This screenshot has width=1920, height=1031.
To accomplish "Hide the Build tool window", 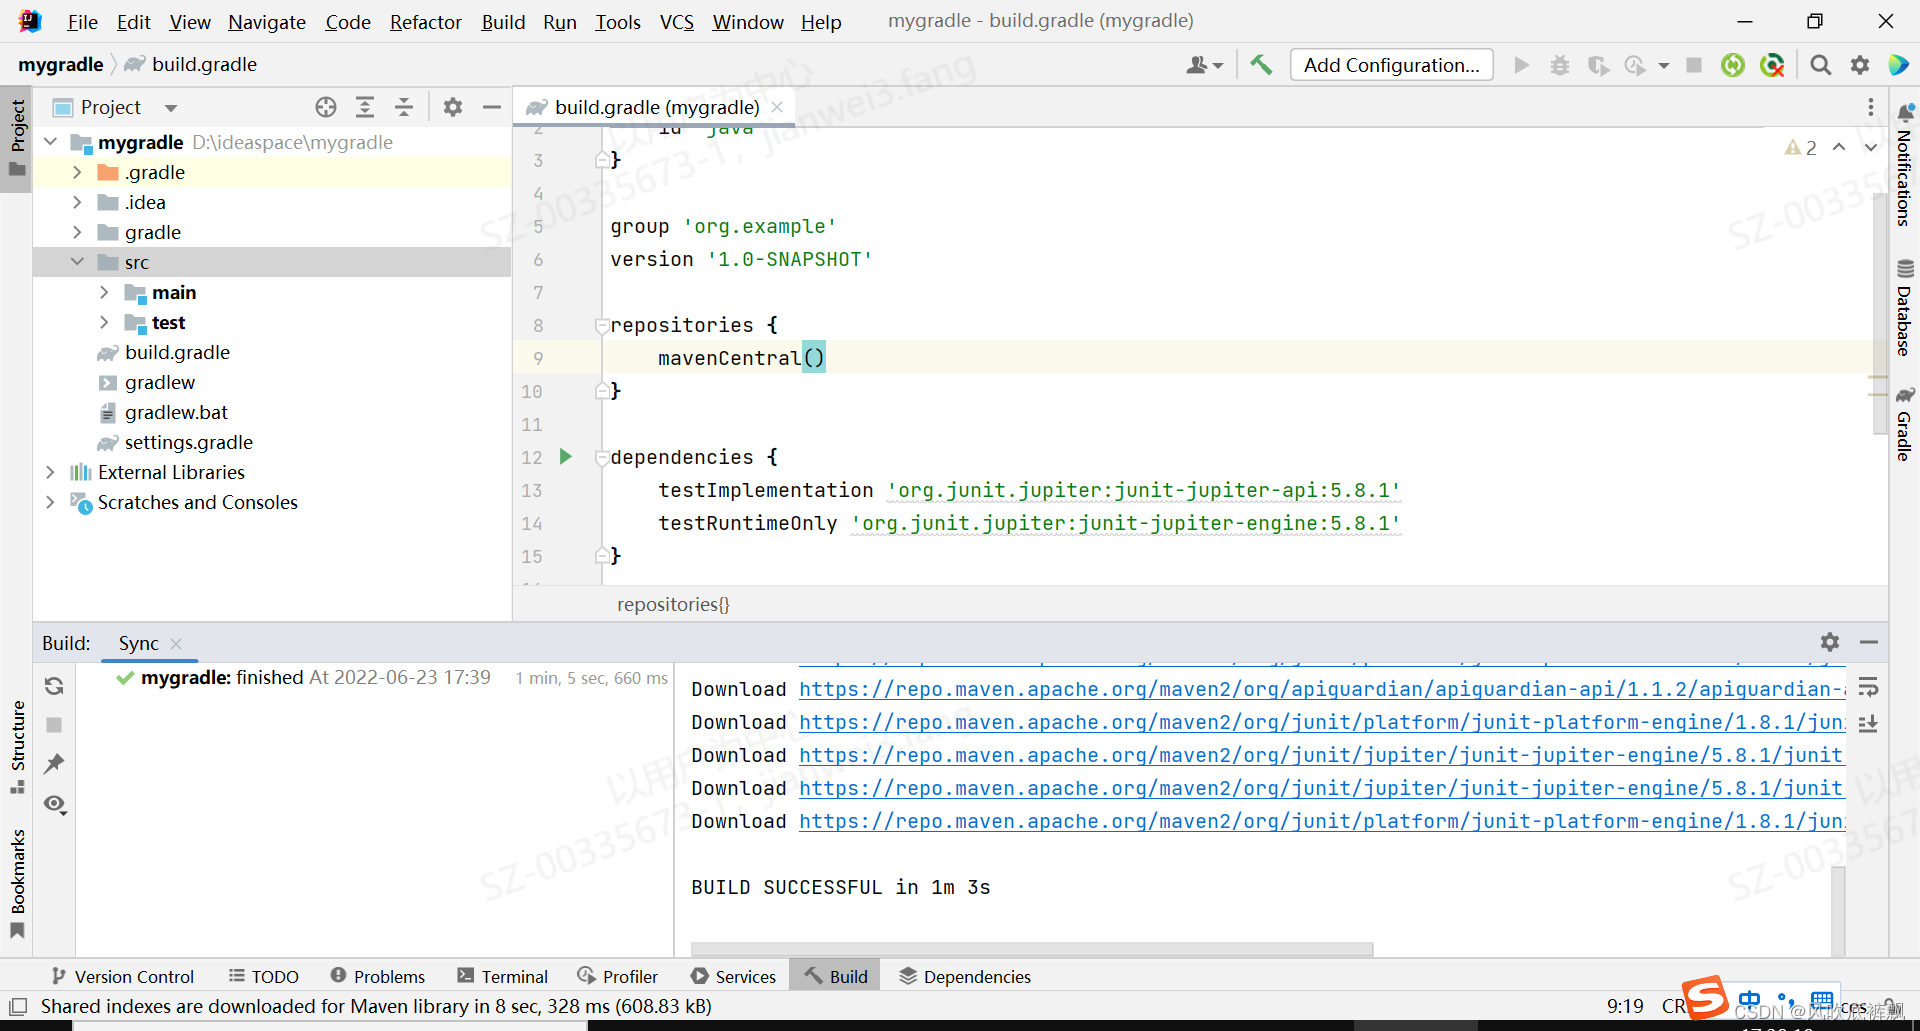I will 1869,642.
